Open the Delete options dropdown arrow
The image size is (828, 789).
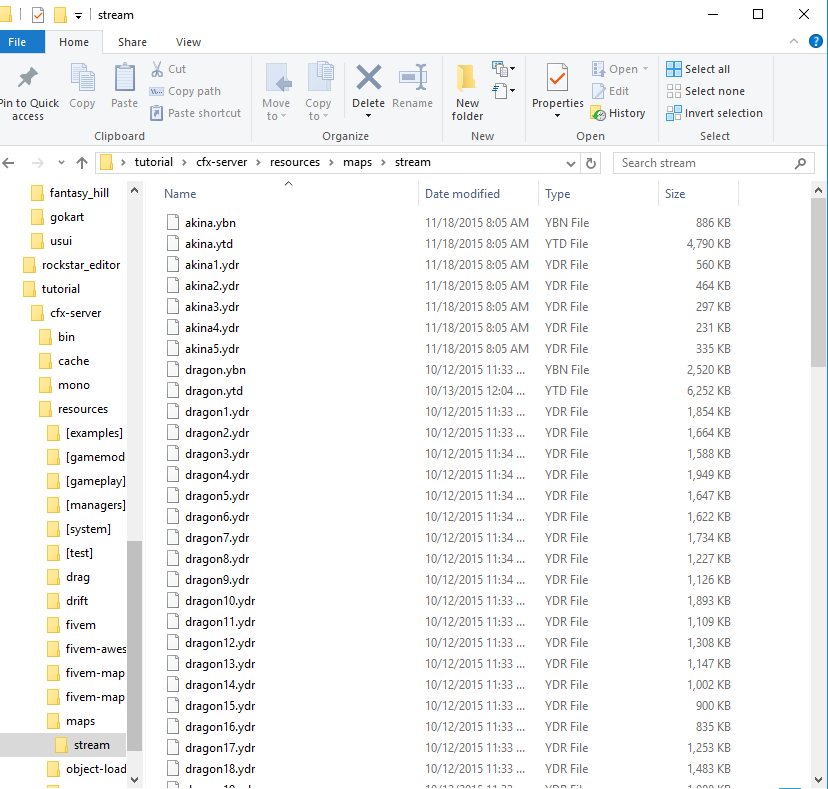point(369,116)
